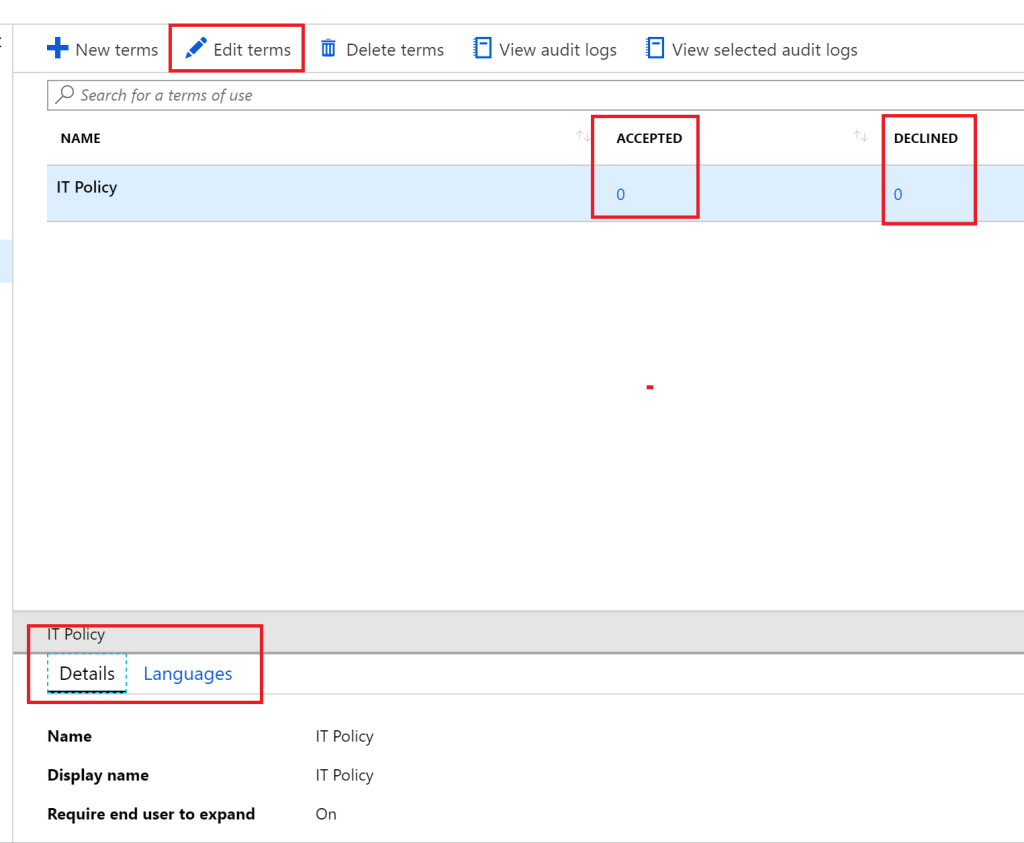Open the Accepted count link for IT Policy

tap(620, 195)
